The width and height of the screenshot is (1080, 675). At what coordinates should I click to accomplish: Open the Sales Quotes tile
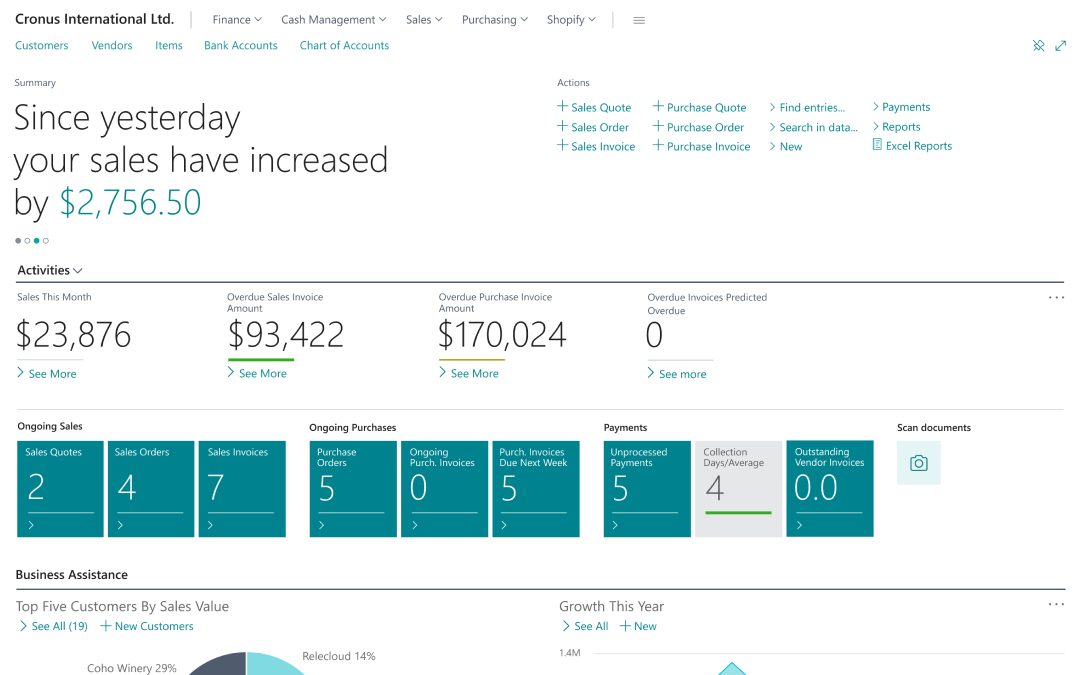tap(60, 488)
